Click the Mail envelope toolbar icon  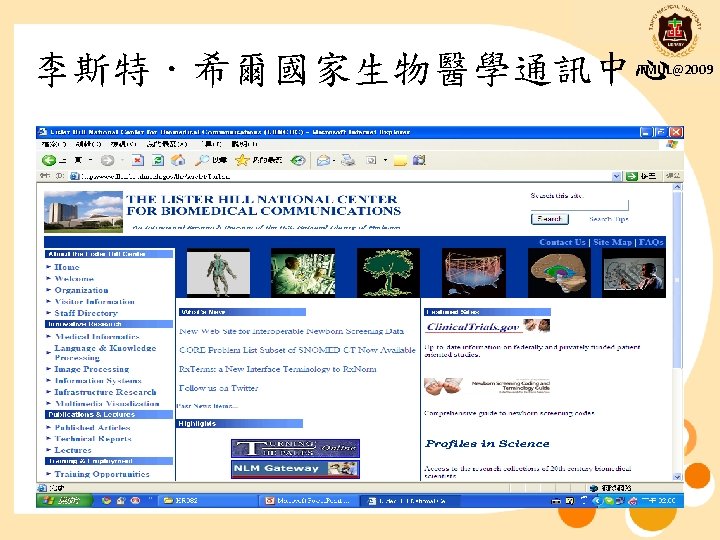pyautogui.click(x=323, y=160)
